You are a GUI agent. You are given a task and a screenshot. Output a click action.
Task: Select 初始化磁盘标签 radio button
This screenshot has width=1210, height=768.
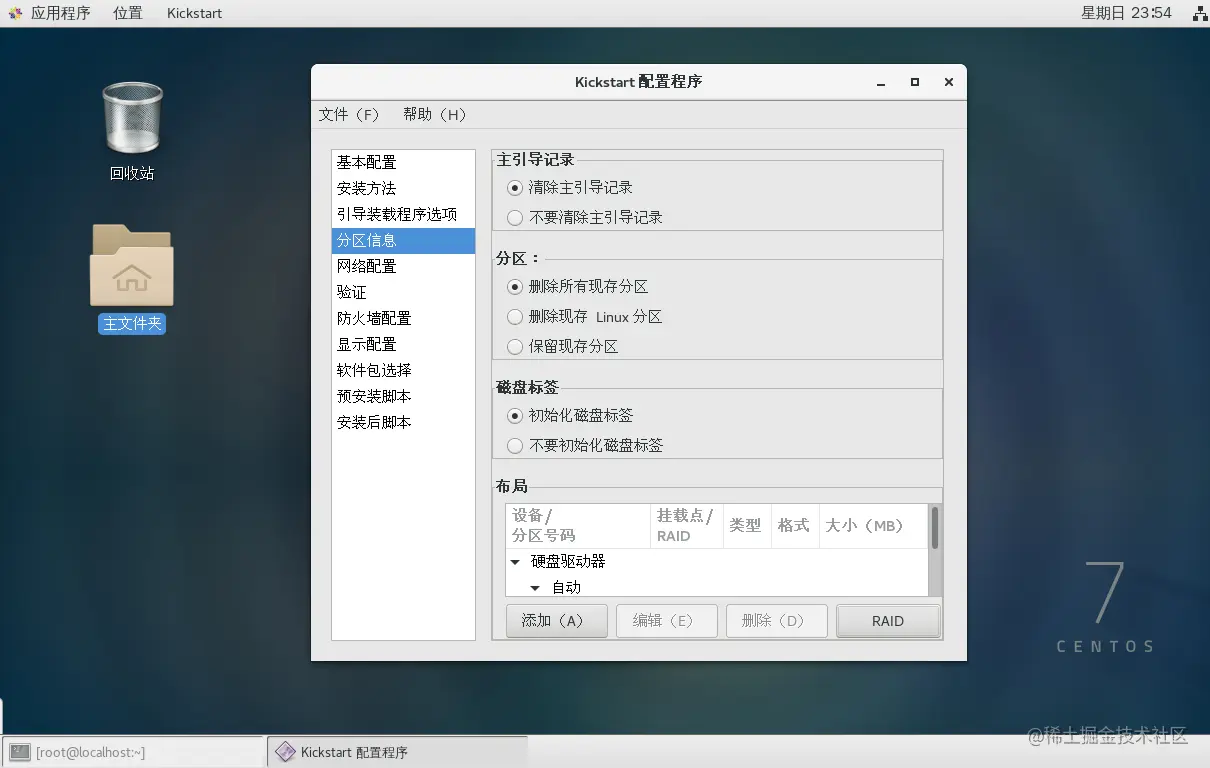pyautogui.click(x=515, y=415)
